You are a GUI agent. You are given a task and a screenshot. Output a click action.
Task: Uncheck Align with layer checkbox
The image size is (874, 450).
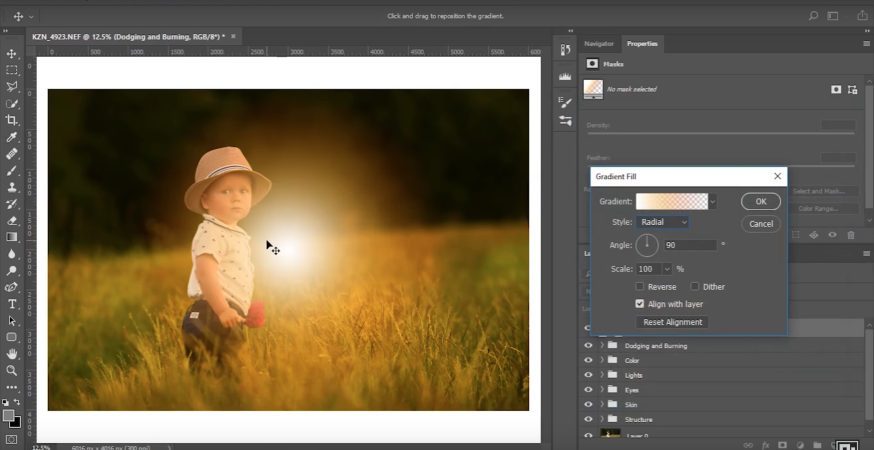(x=640, y=304)
